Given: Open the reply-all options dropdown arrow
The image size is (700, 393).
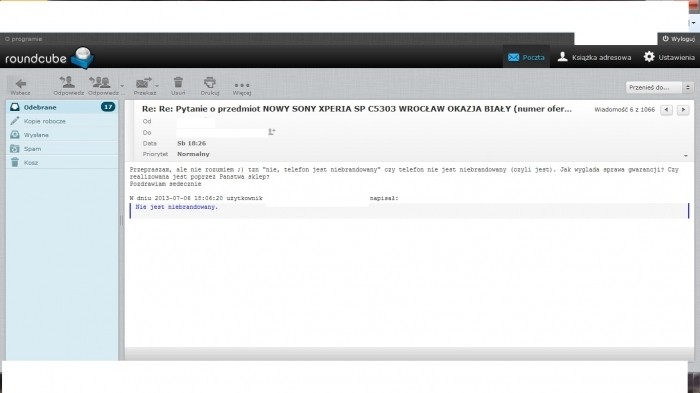Looking at the screenshot, I should pyautogui.click(x=122, y=86).
